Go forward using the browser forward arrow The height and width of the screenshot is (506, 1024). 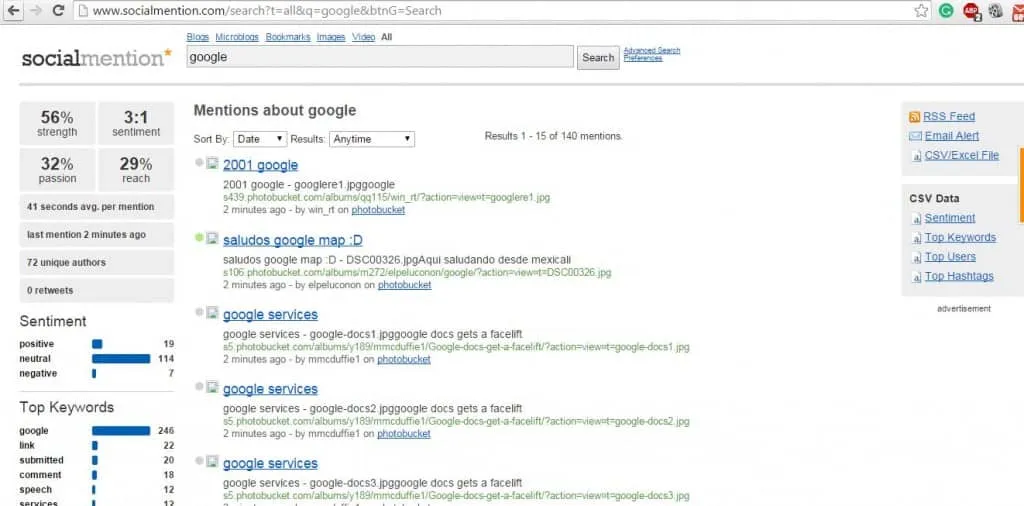(x=35, y=10)
